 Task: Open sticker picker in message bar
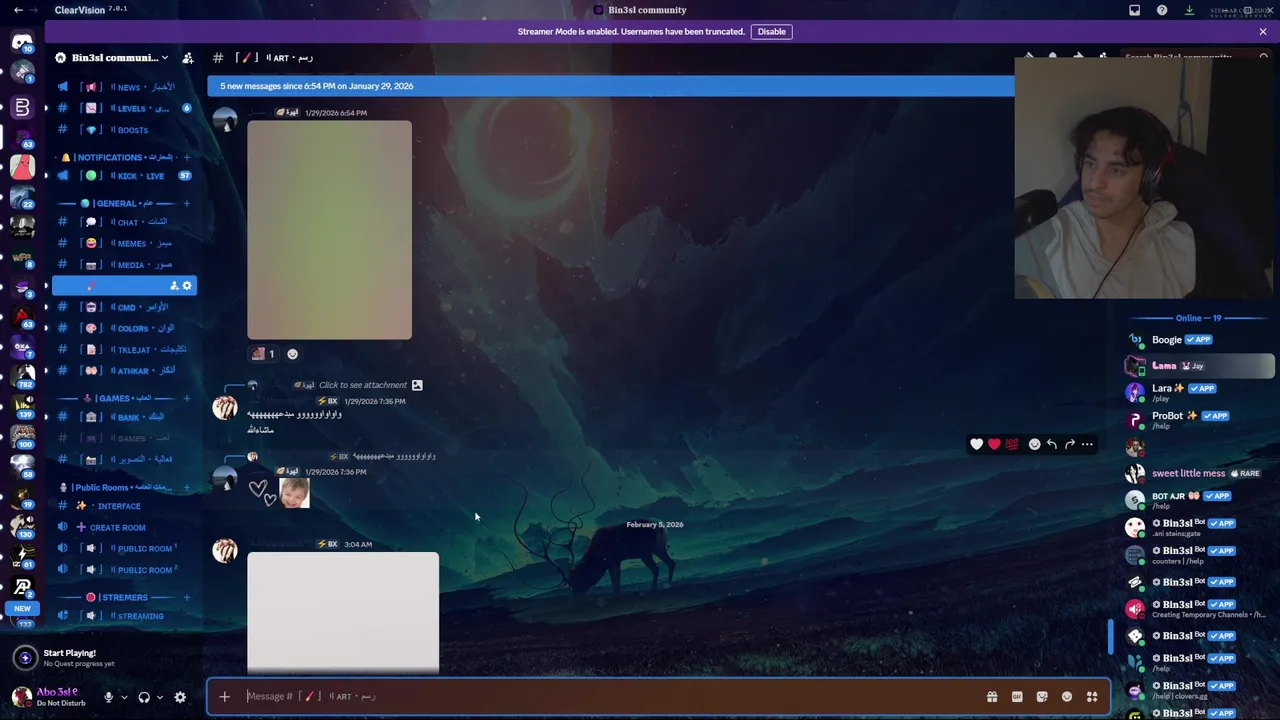pos(1042,697)
